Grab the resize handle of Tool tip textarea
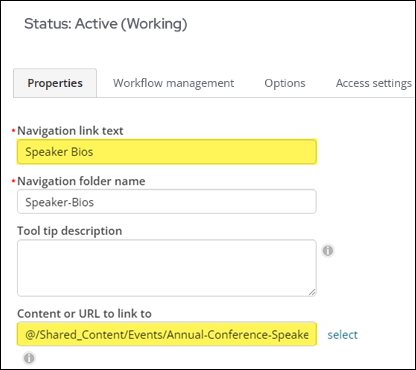This screenshot has width=416, height=370. pyautogui.click(x=312, y=292)
